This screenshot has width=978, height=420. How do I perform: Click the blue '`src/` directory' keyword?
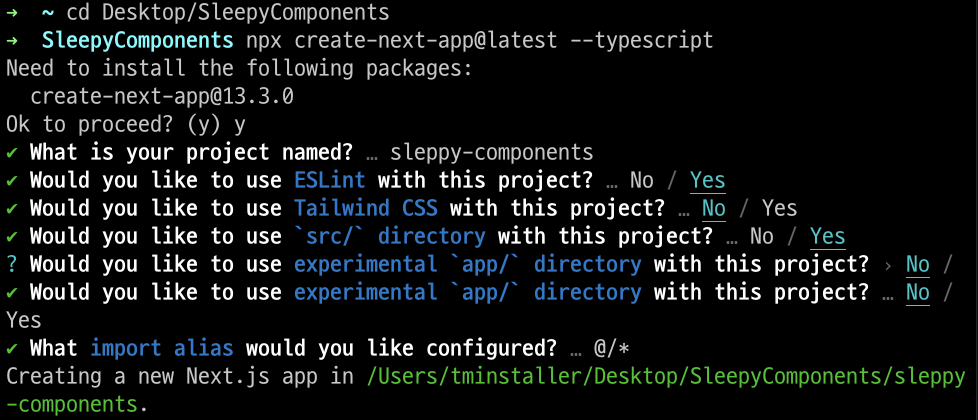(390, 237)
